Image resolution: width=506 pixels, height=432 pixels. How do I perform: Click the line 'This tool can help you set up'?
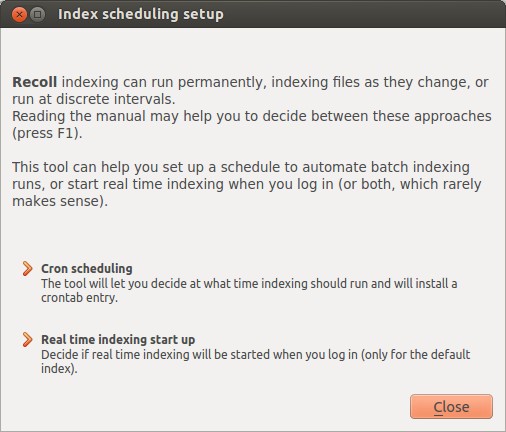pyautogui.click(x=241, y=167)
